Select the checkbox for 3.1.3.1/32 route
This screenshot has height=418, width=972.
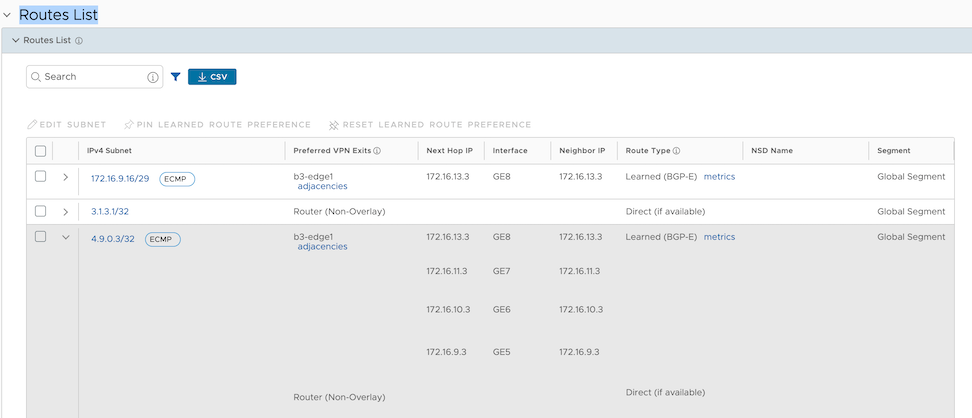[x=40, y=212]
